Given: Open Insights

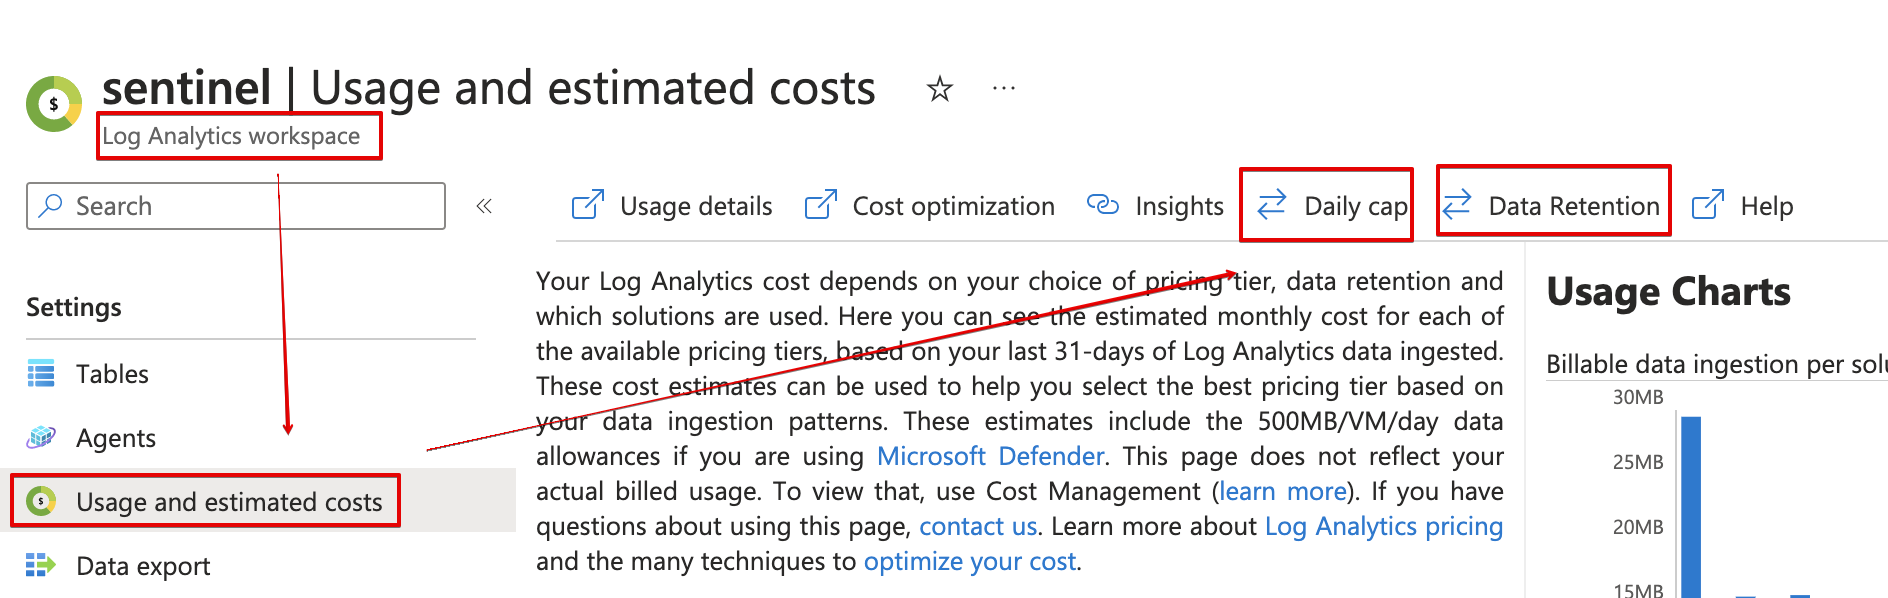Looking at the screenshot, I should pyautogui.click(x=1155, y=206).
